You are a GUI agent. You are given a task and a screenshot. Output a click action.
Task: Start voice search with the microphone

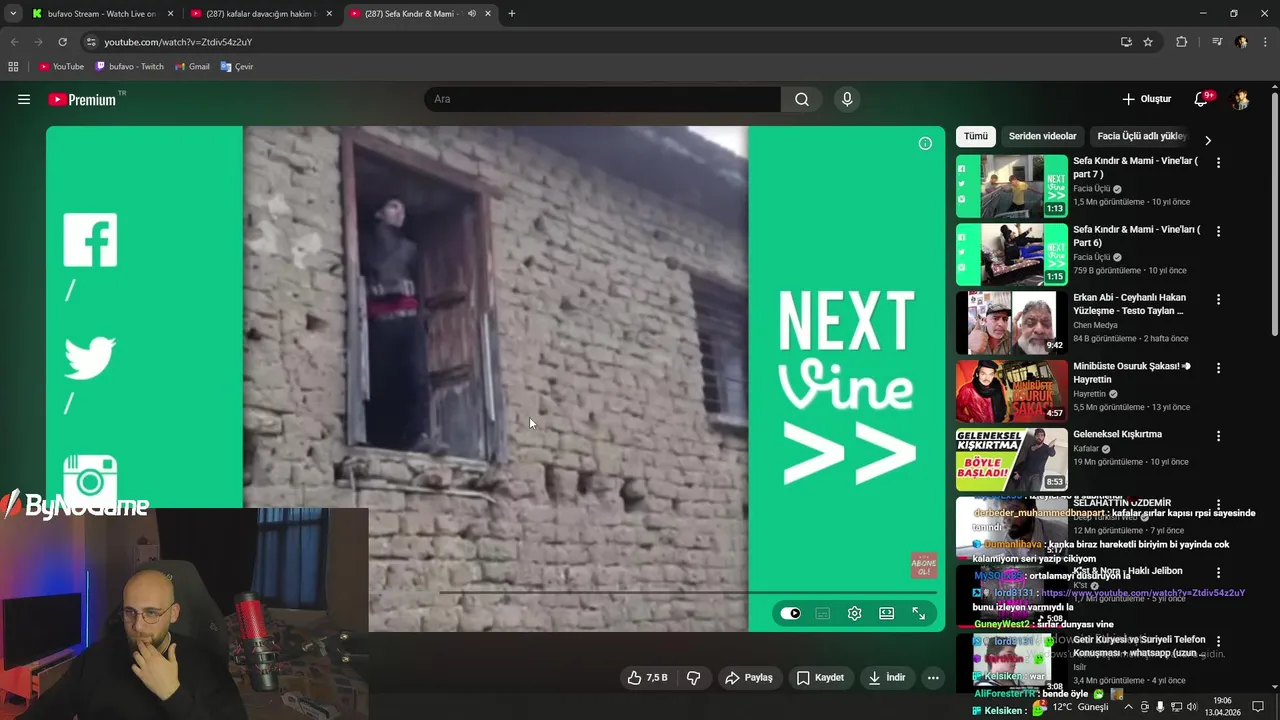[x=847, y=99]
